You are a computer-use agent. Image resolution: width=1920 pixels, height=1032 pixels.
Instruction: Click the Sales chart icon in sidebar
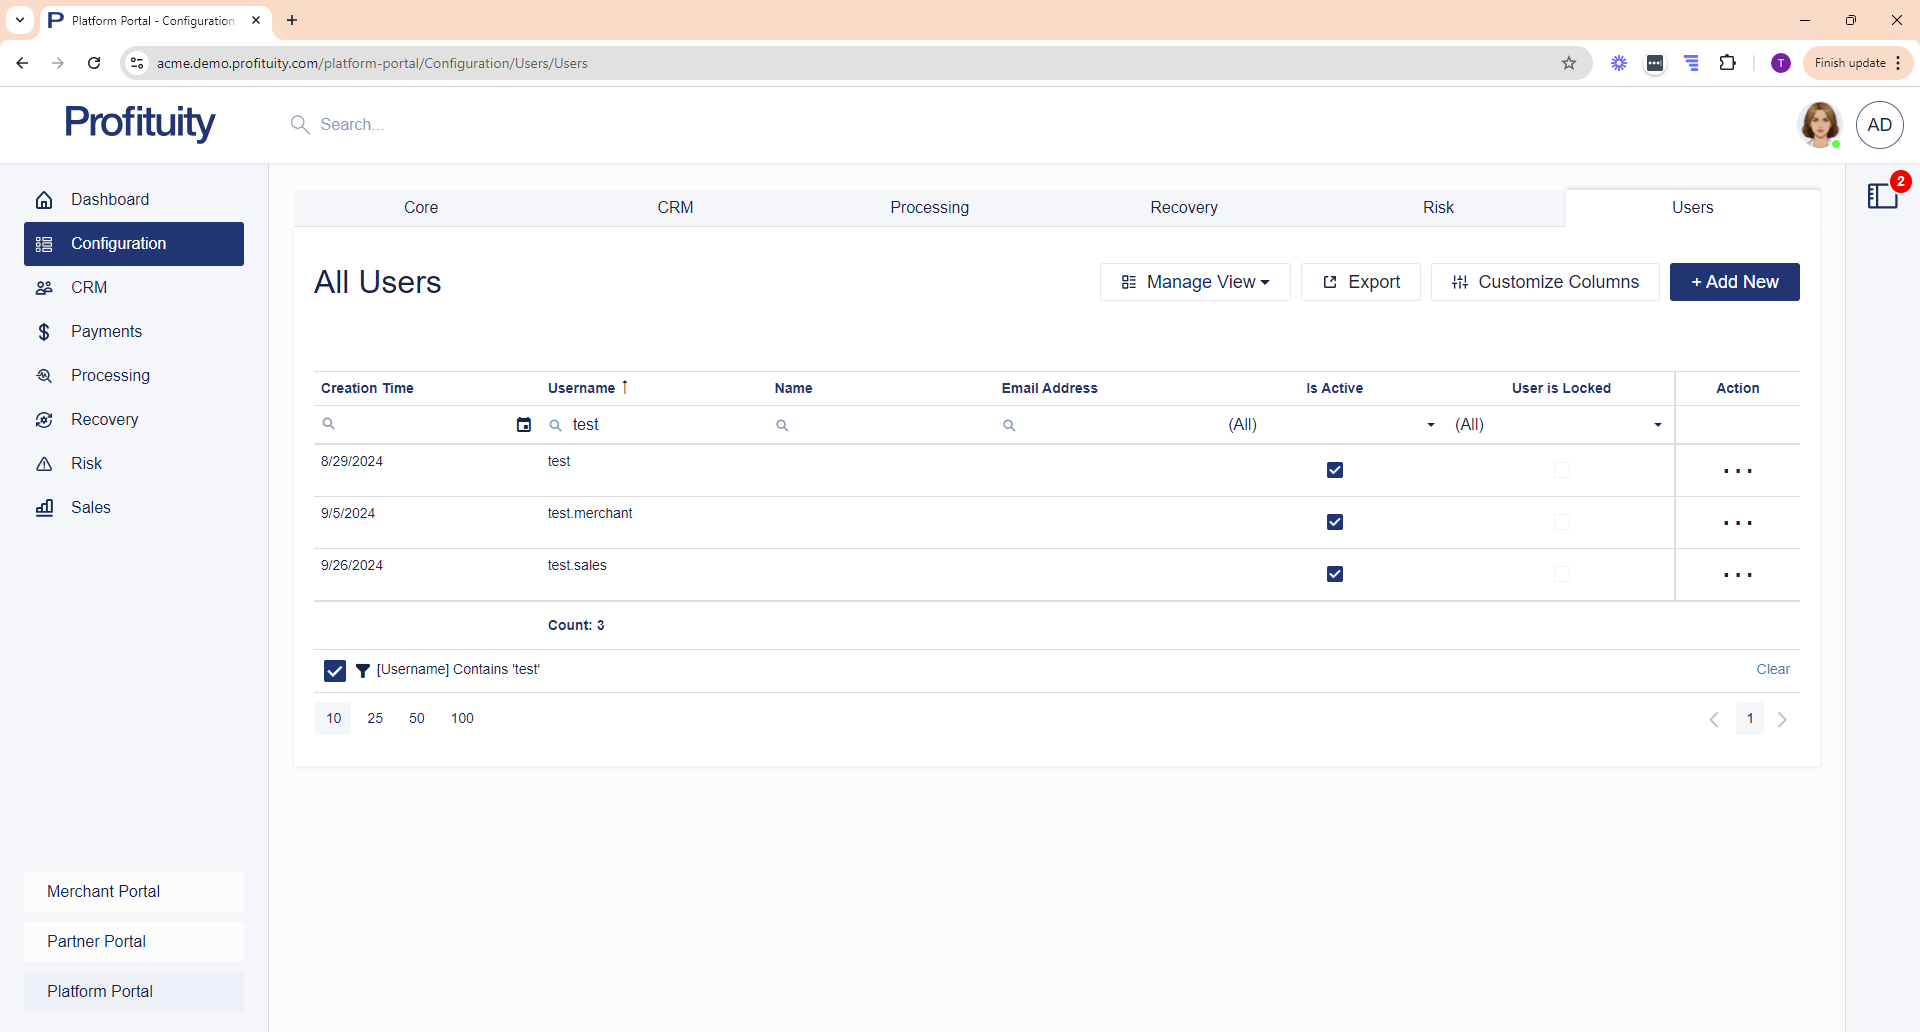point(44,508)
